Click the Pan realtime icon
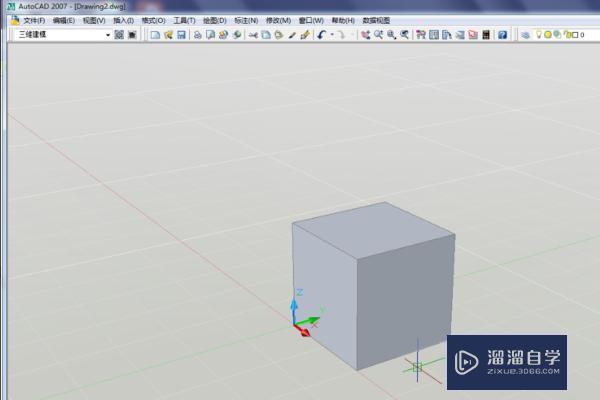 (365, 35)
